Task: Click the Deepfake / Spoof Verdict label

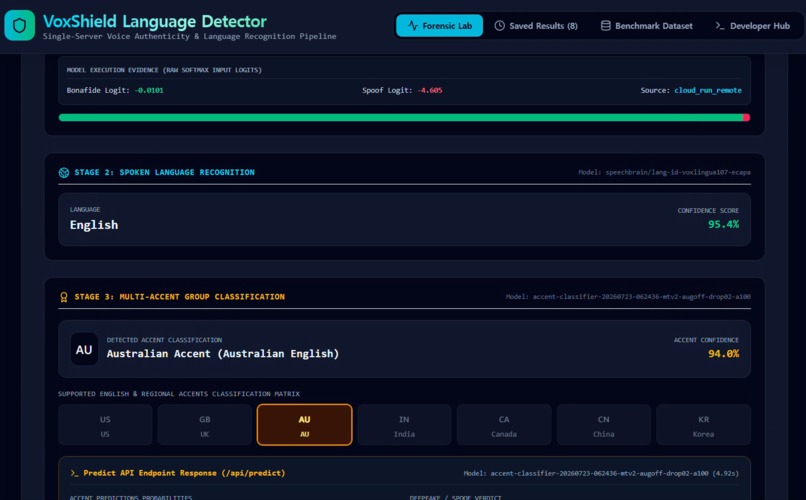Action: tap(455, 497)
